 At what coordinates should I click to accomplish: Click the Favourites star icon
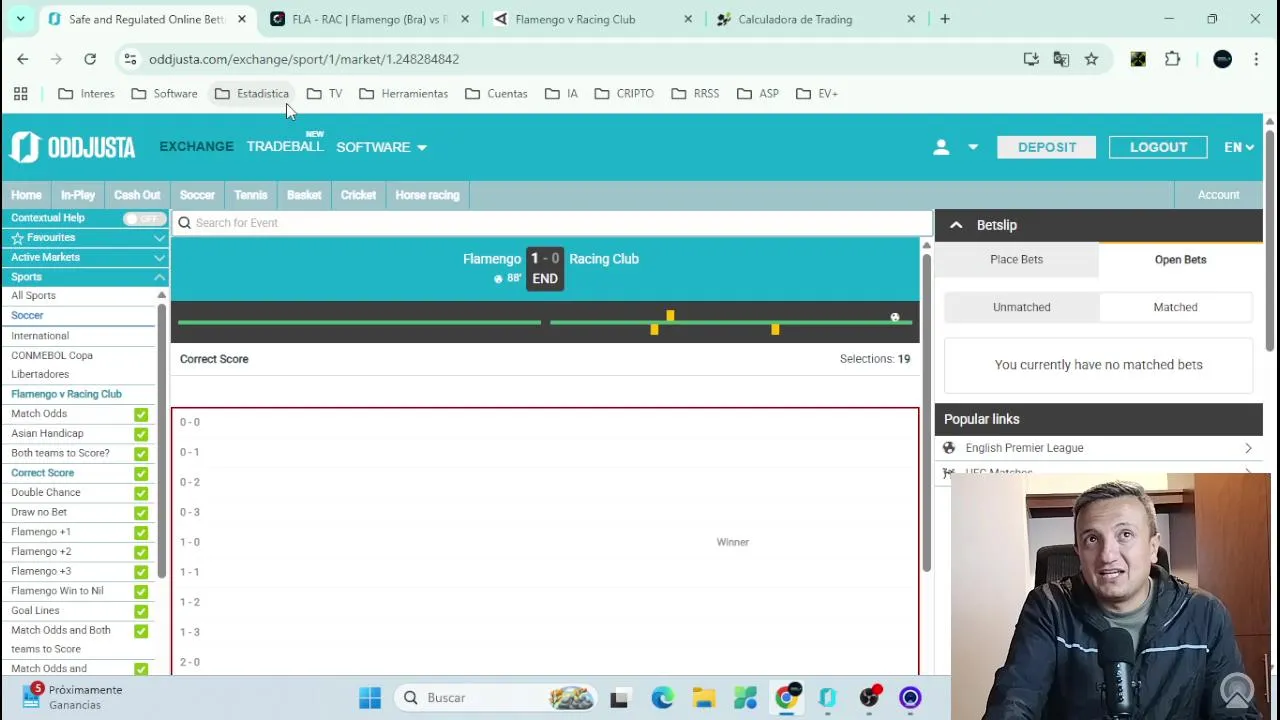17,238
